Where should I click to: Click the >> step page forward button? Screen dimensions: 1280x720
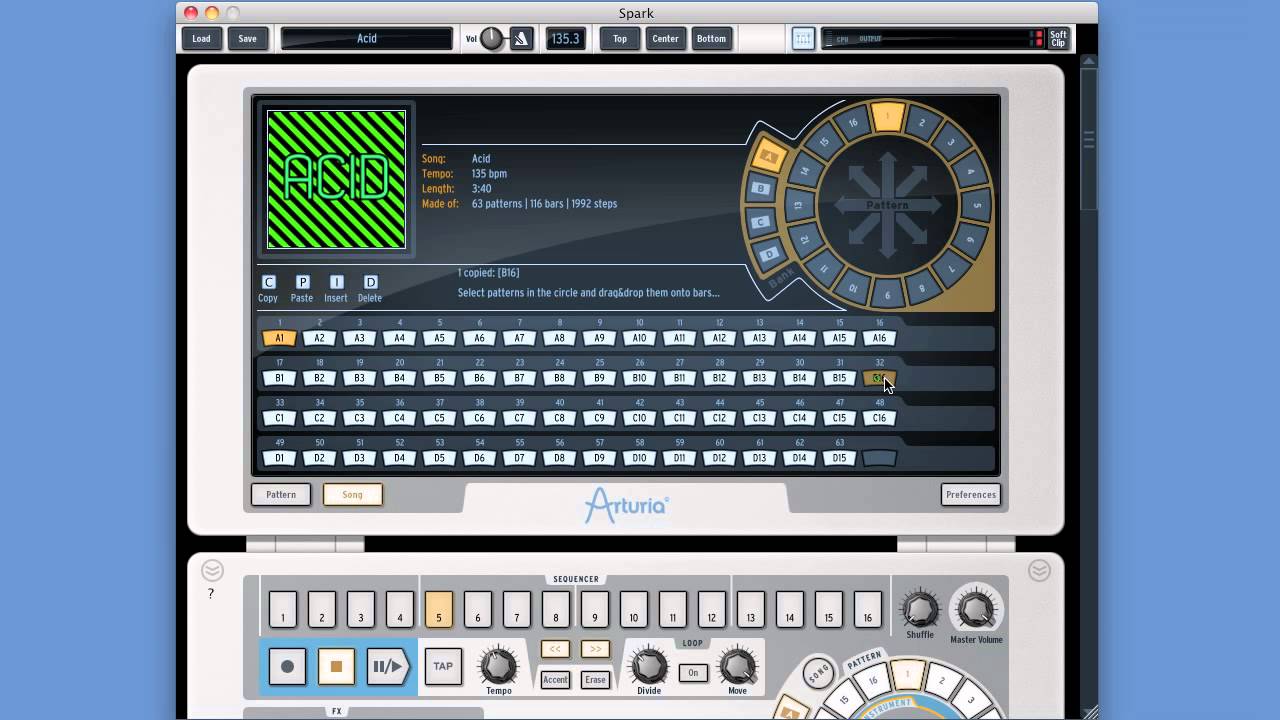coord(595,649)
